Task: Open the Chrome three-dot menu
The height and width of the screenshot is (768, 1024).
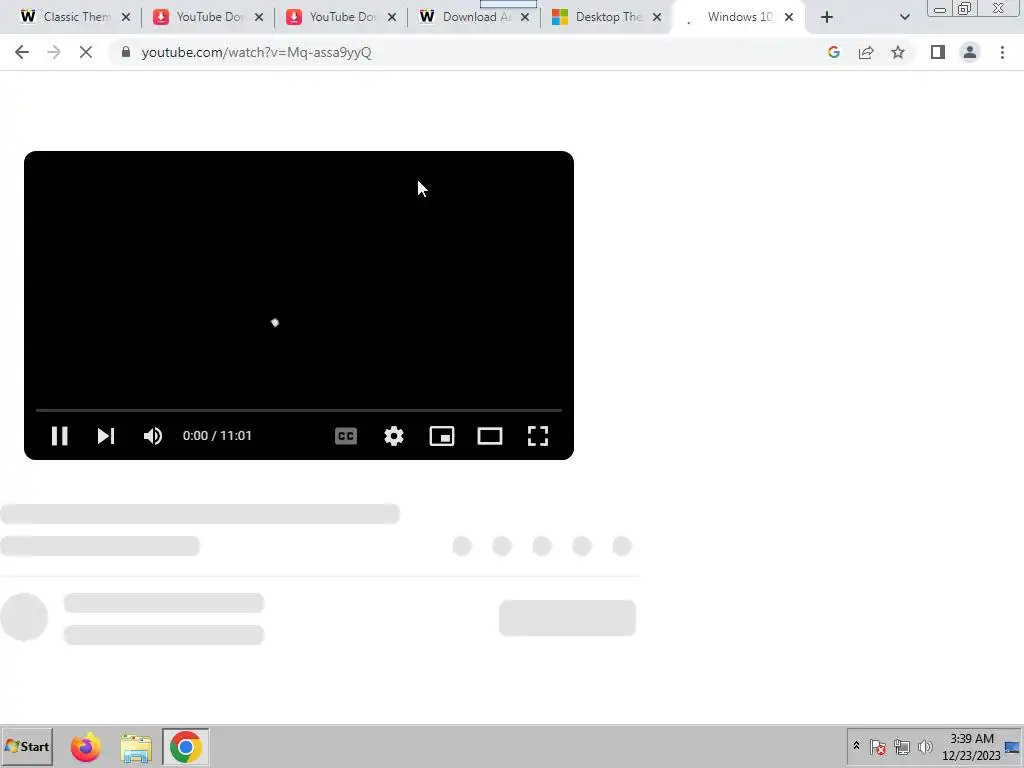Action: tap(1002, 52)
